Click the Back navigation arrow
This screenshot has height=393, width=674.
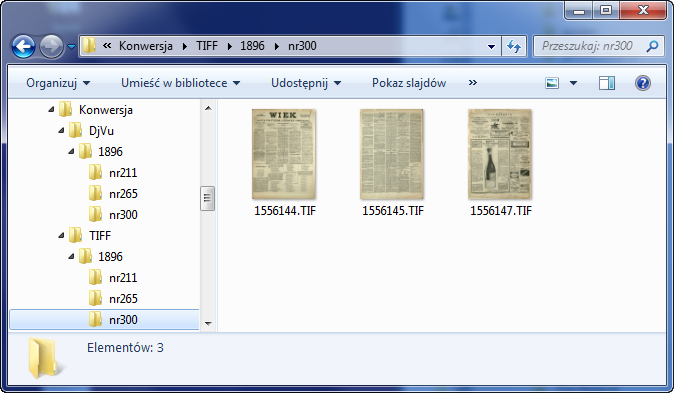coord(23,46)
